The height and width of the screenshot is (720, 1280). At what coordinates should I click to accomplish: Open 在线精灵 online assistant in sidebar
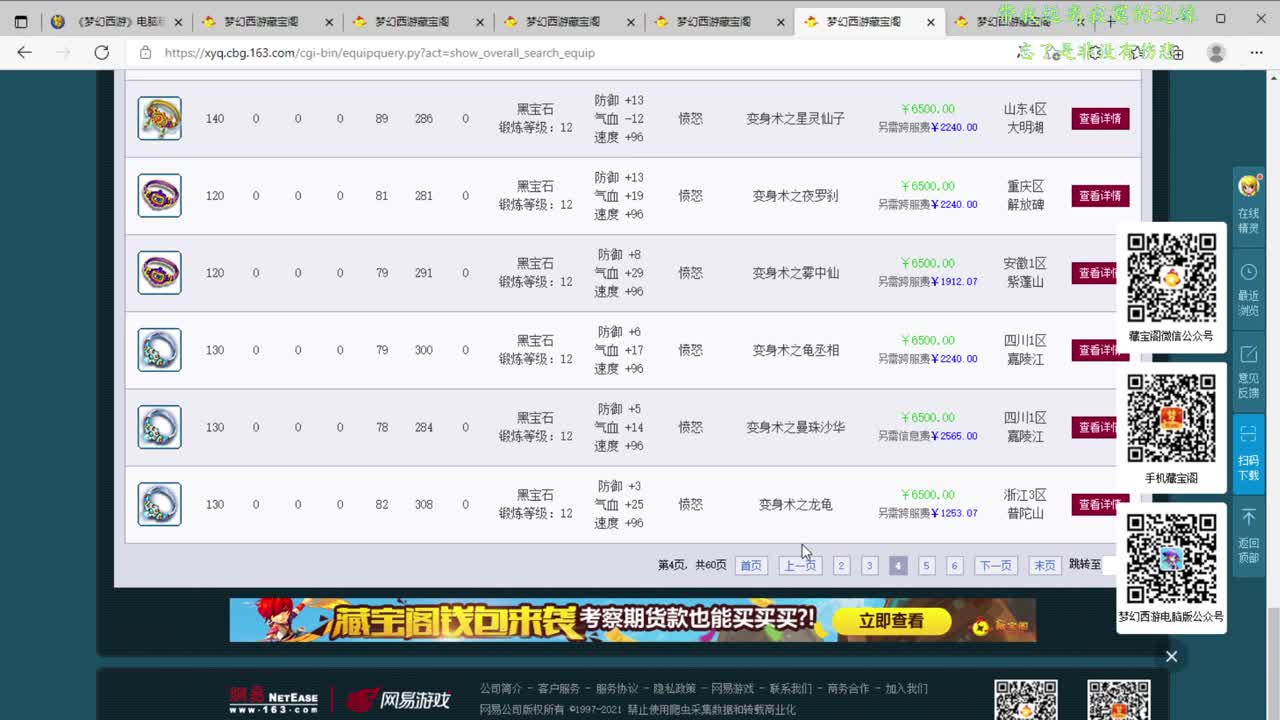click(1248, 204)
